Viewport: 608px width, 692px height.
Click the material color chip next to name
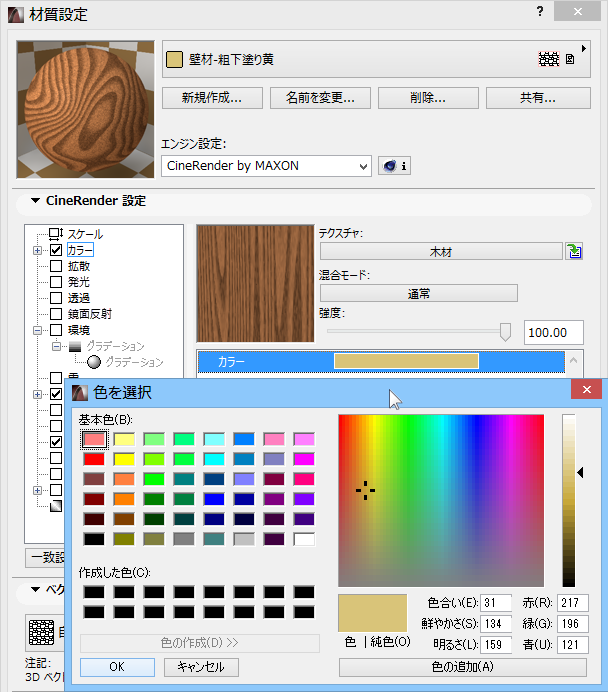coord(174,59)
